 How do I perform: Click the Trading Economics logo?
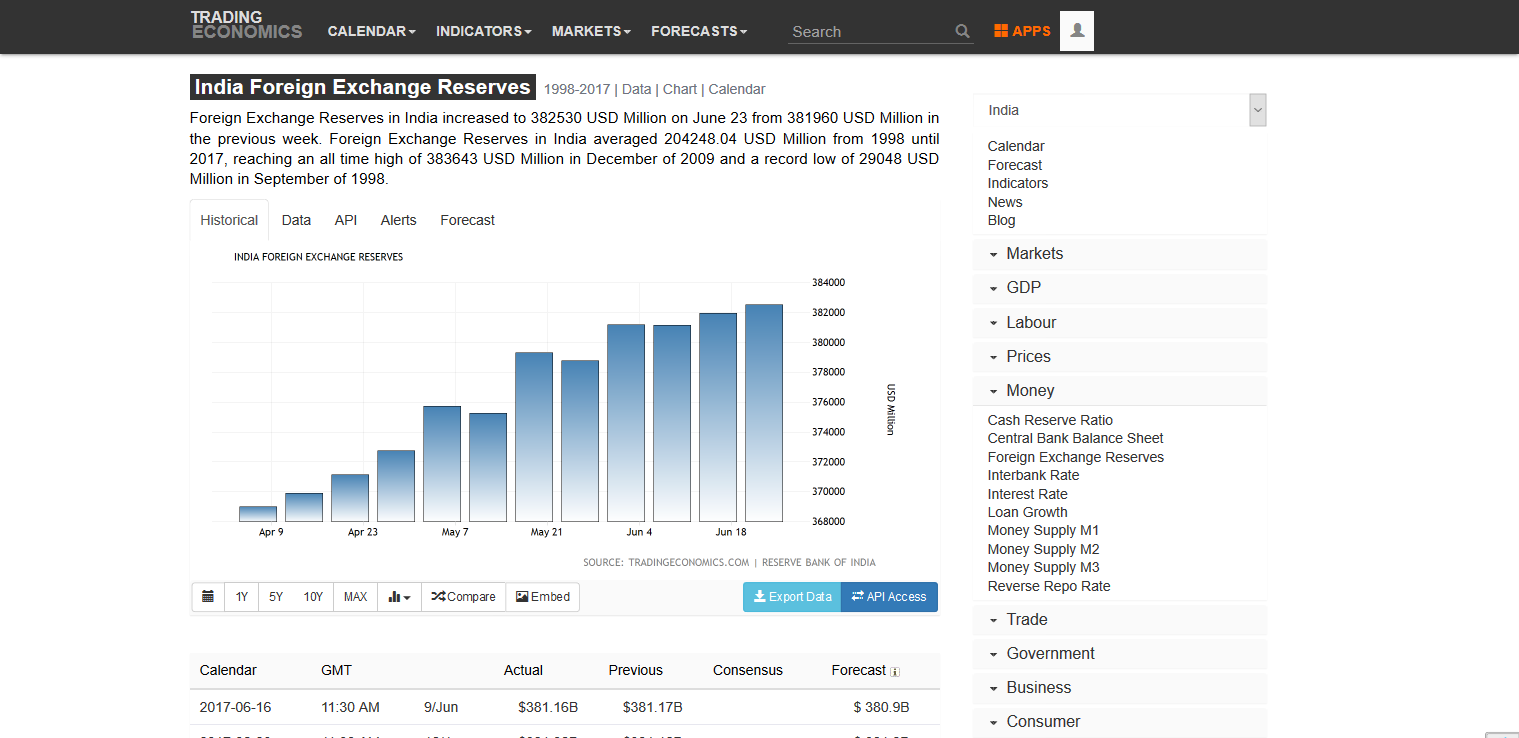[x=246, y=25]
